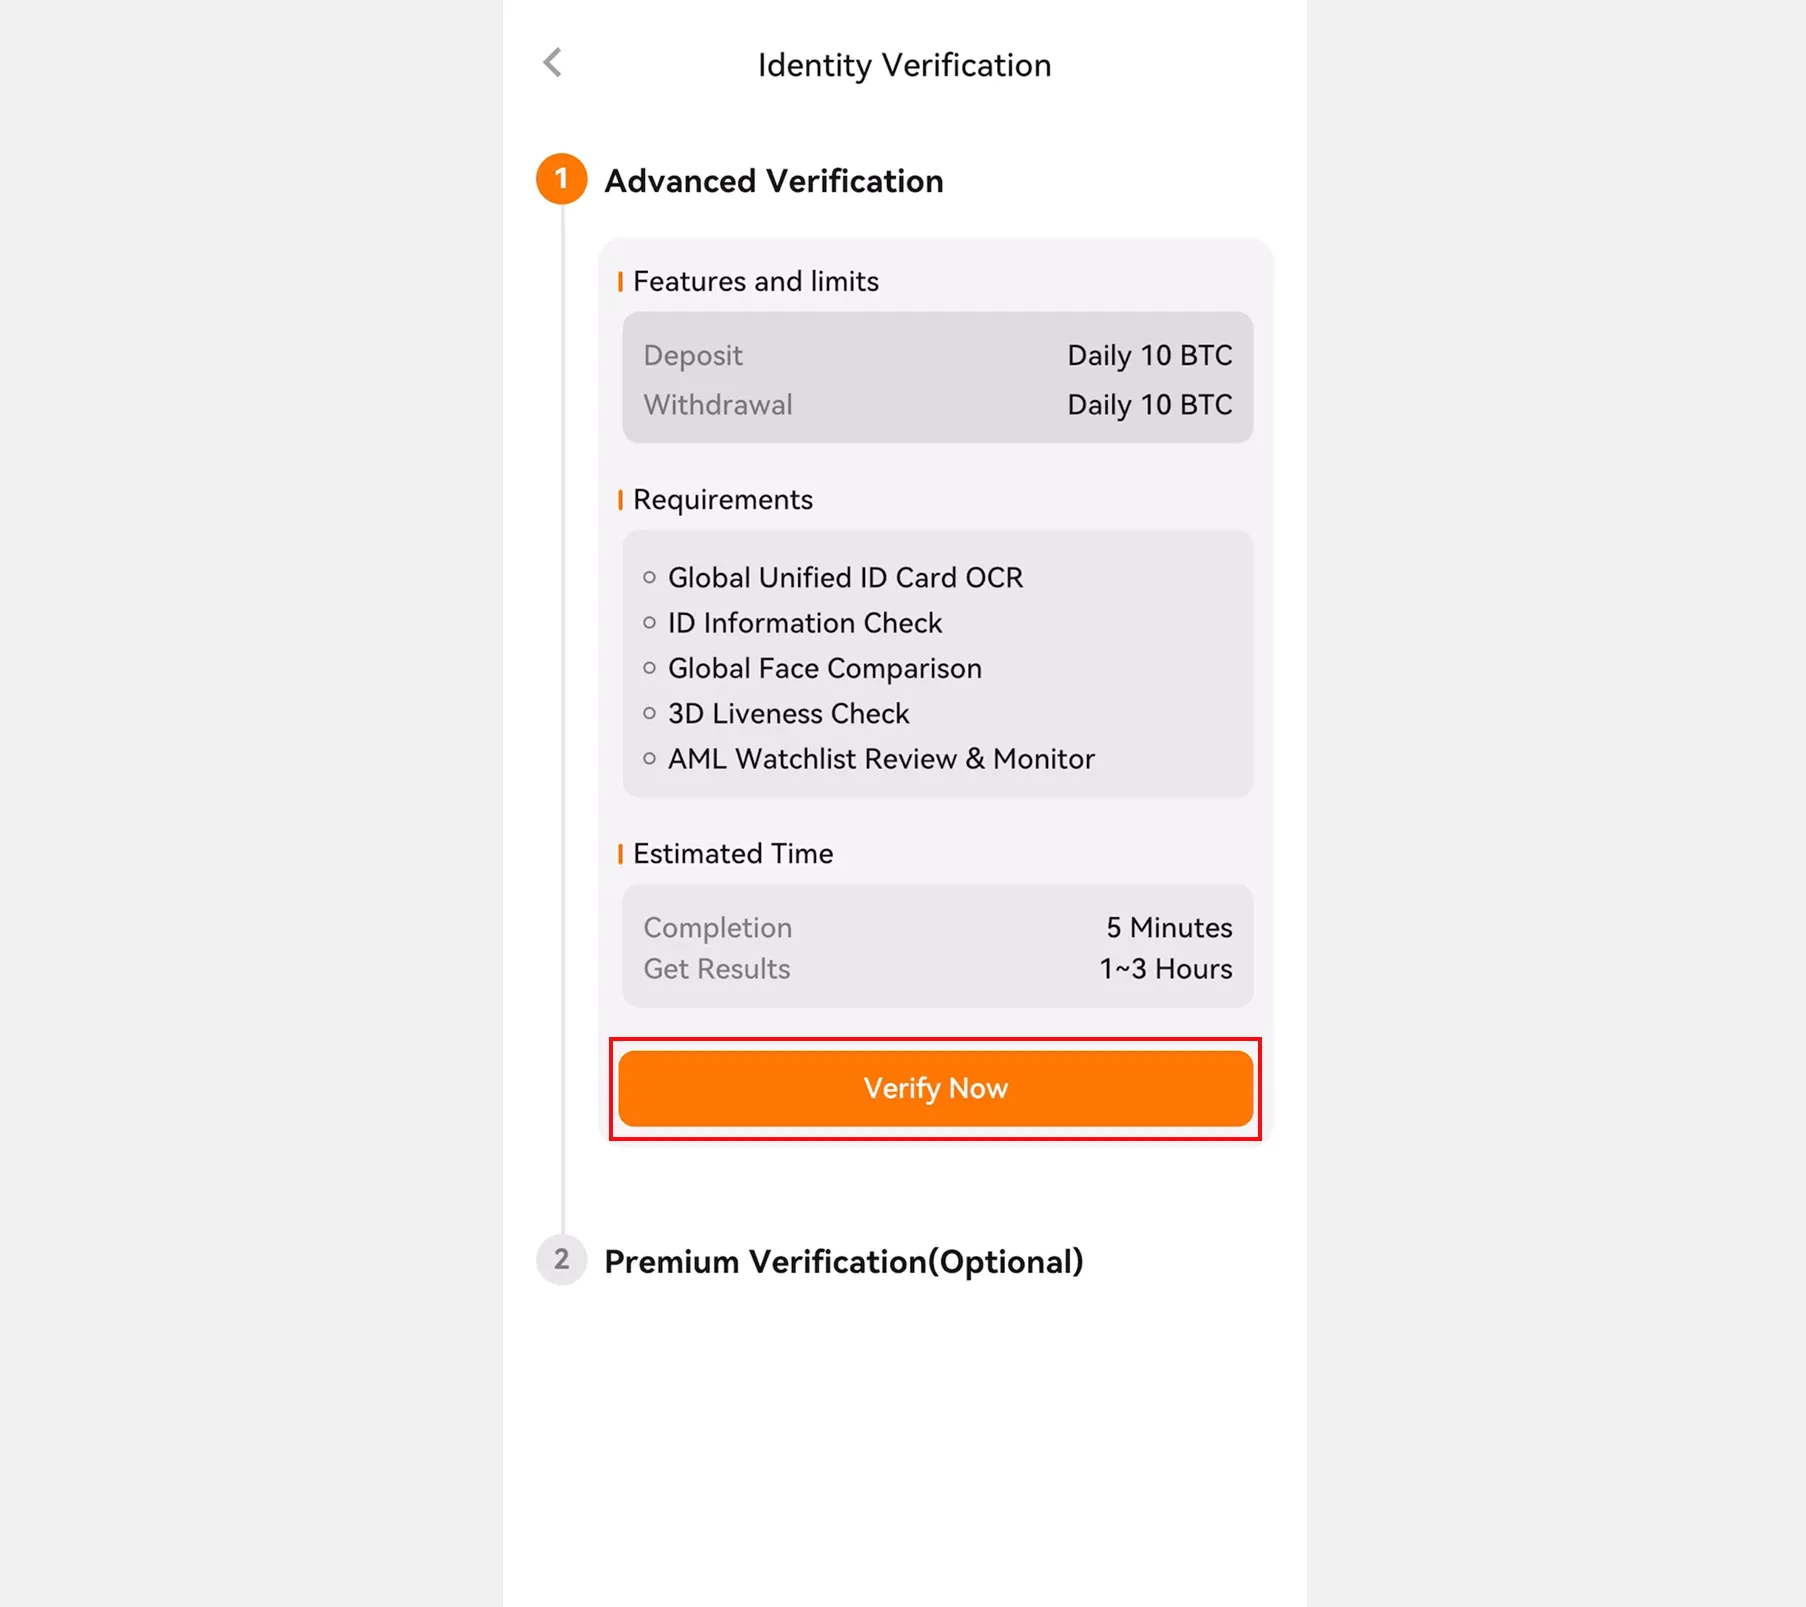Select the ID Information Check requirement
Image resolution: width=1806 pixels, height=1607 pixels.
pyautogui.click(x=804, y=623)
